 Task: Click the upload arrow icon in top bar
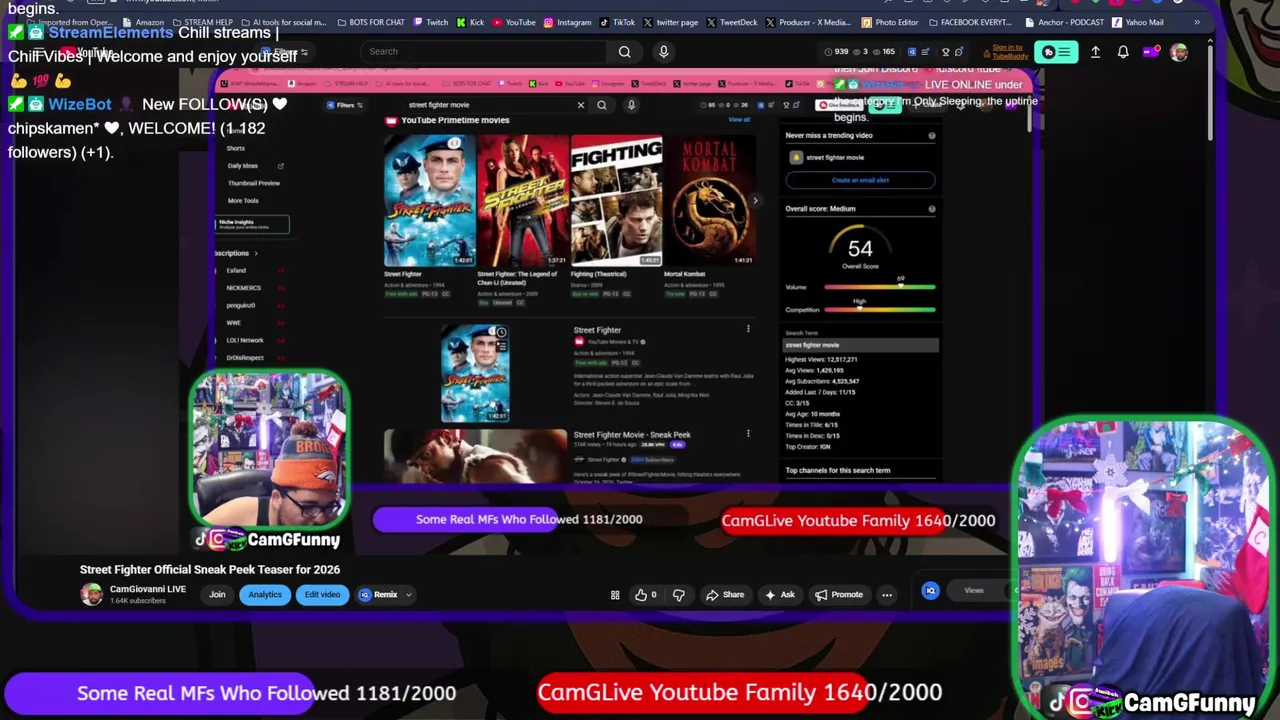coord(1095,52)
